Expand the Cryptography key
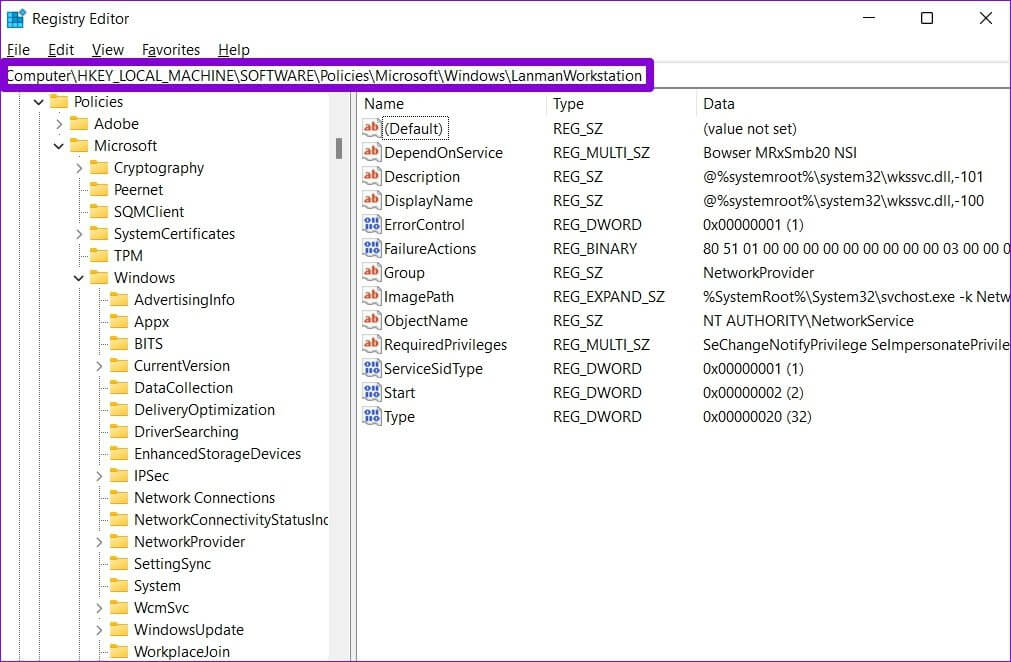This screenshot has width=1011, height=662. pos(79,168)
